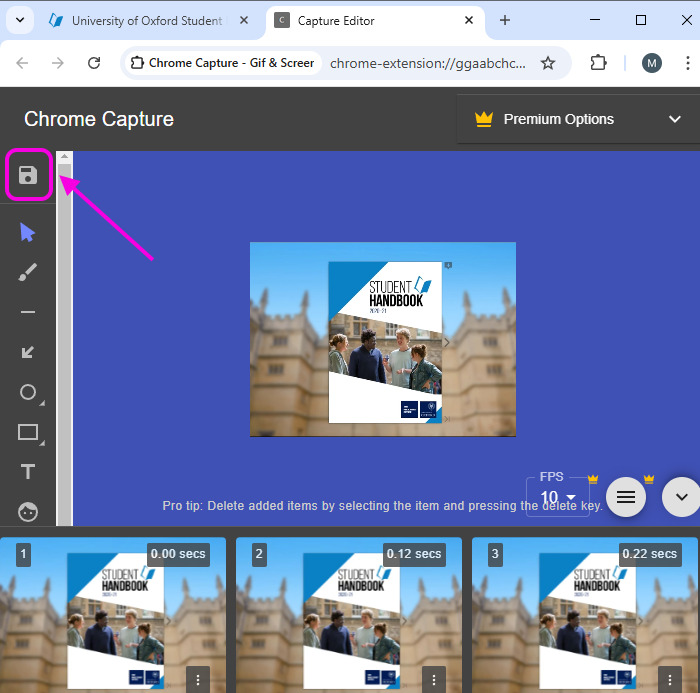Screen dimensions: 700x693
Task: Open the tab search dropdown
Action: point(20,20)
